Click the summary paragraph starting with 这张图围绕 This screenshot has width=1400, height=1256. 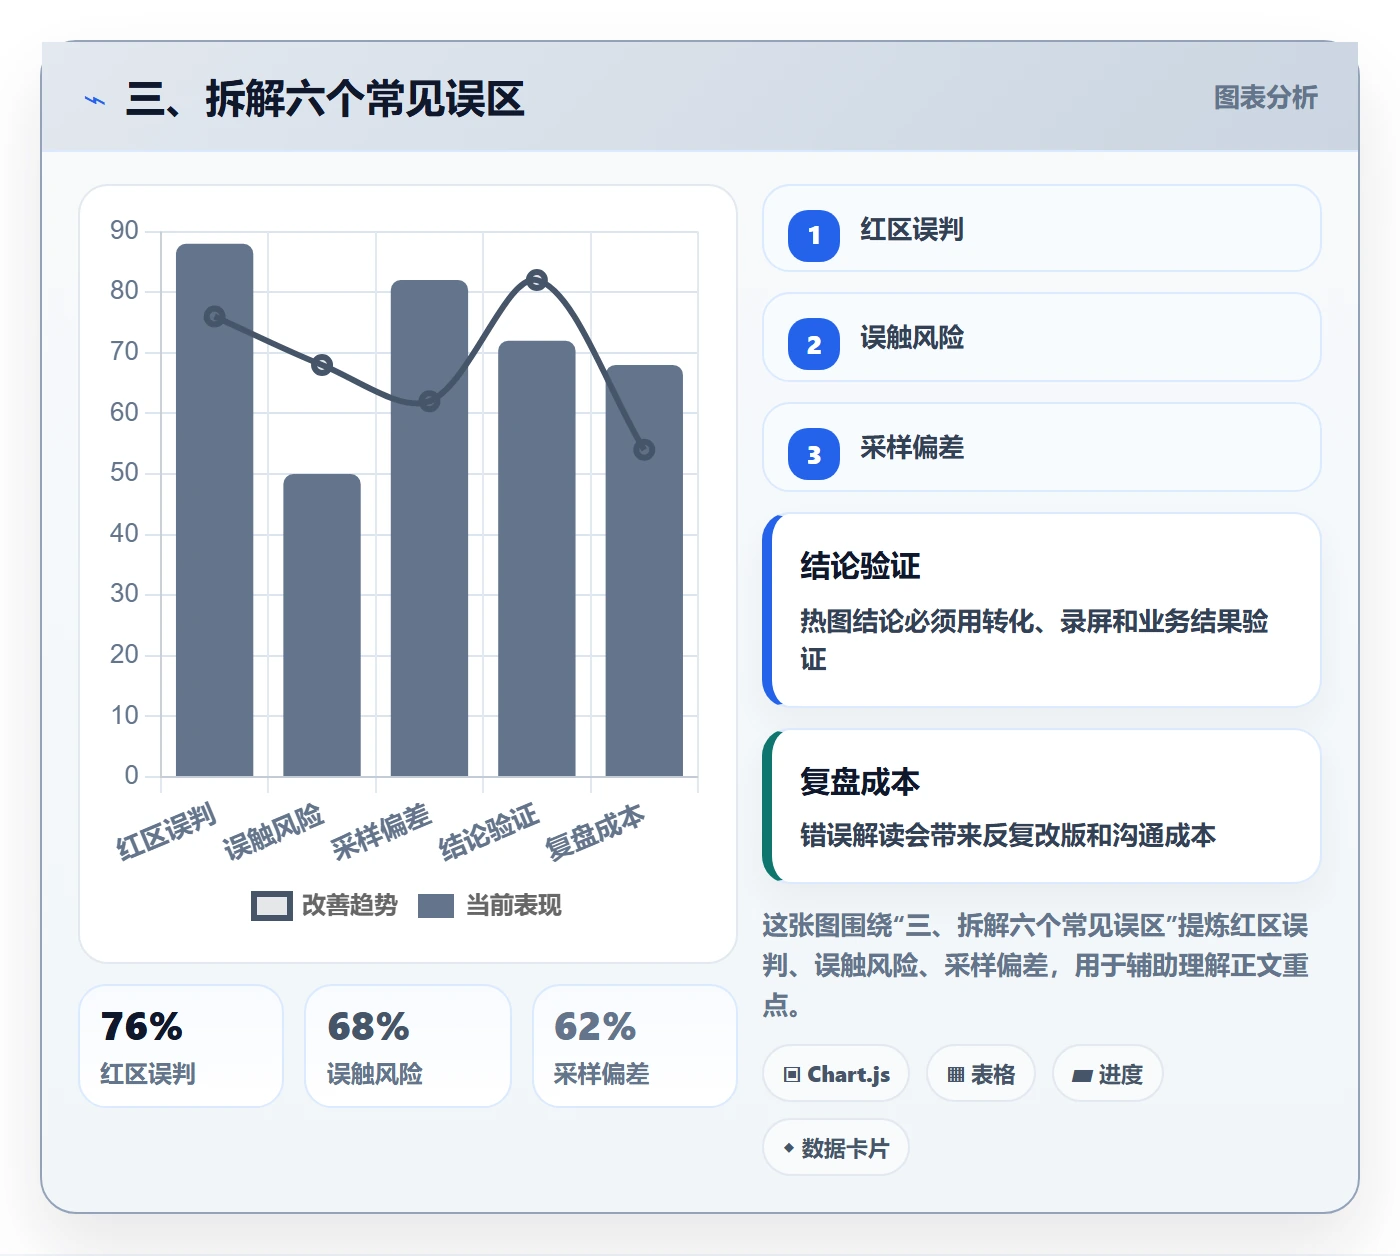1035,965
